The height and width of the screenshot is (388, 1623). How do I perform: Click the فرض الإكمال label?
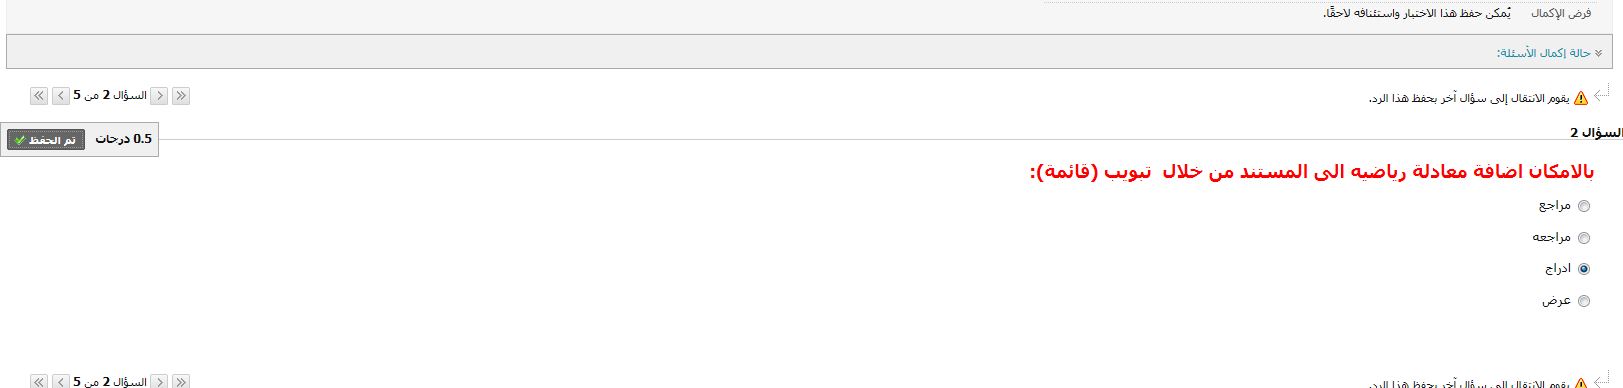[x=1561, y=13]
